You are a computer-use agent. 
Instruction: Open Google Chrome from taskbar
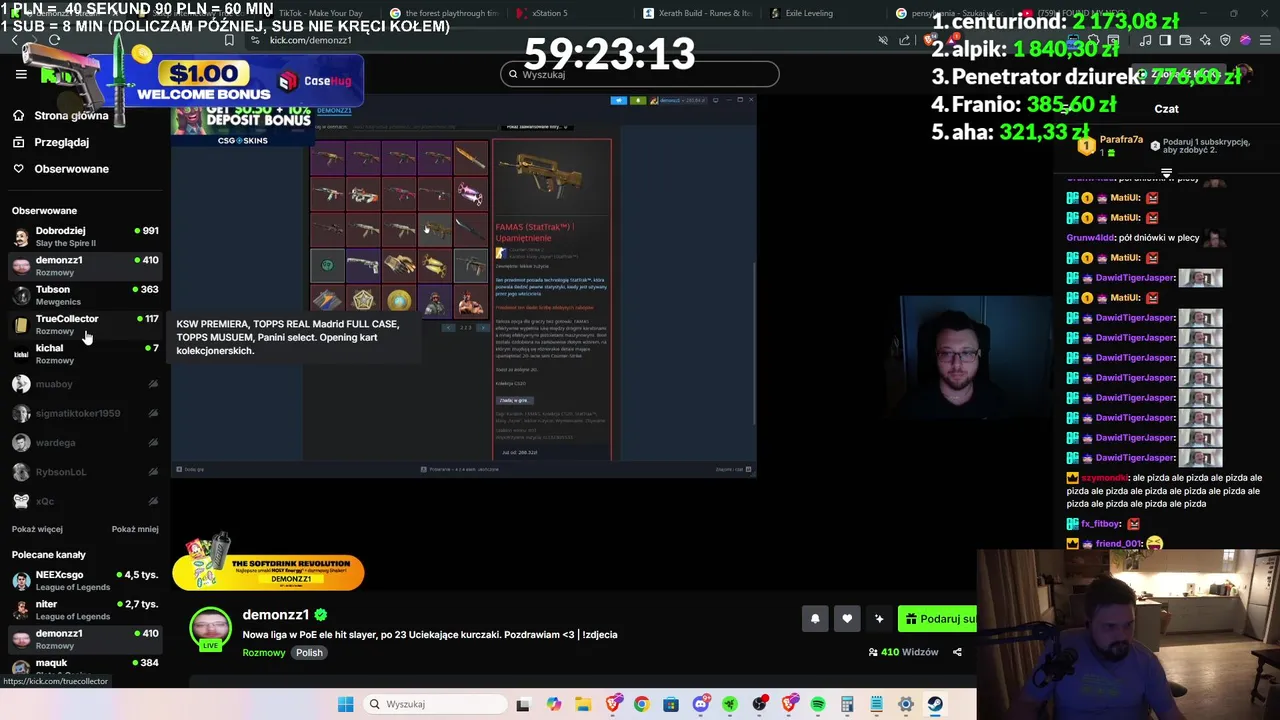point(641,704)
